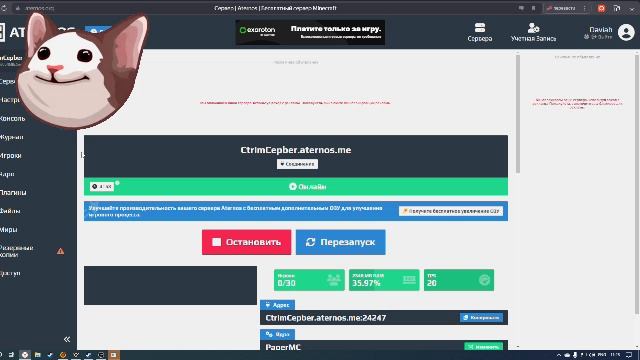Viewport: 640px width, 360px height.
Task: Stop the server with Остановить button
Action: [247, 242]
